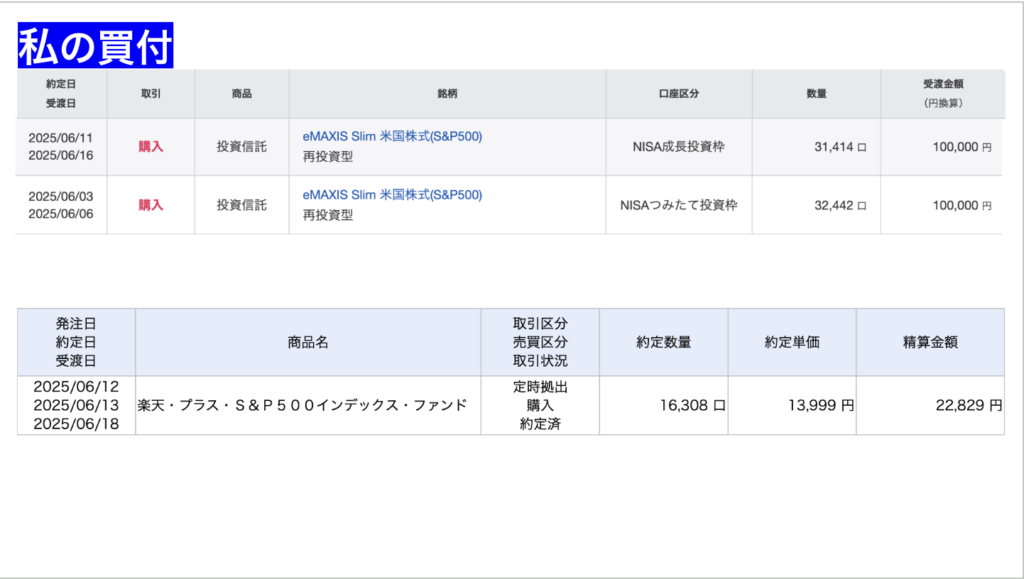1024x579 pixels.
Task: Click the 取引区分 header label
Action: coord(540,324)
